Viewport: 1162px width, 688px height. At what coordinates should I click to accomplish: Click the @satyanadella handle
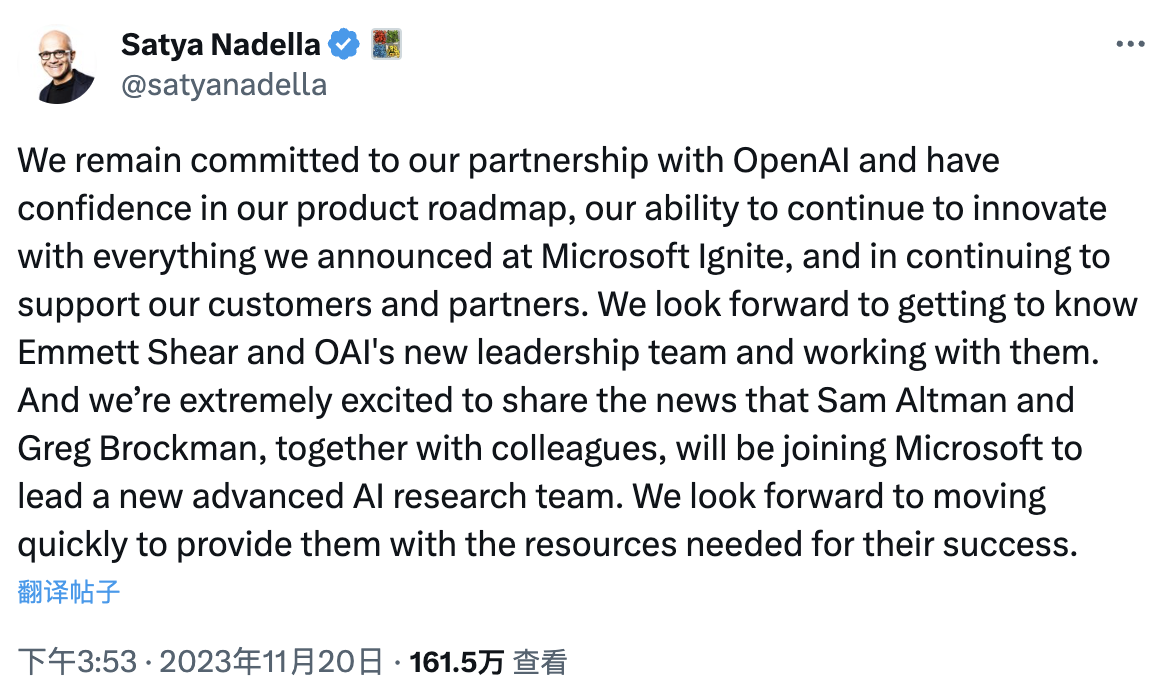point(222,84)
